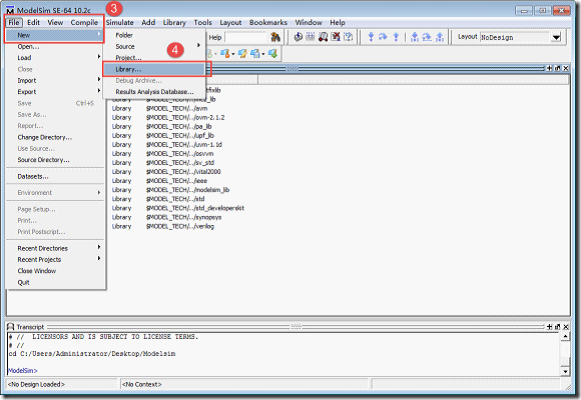Viewport: 581px width, 400px height.
Task: Select New in the File menu
Action: pyautogui.click(x=55, y=35)
